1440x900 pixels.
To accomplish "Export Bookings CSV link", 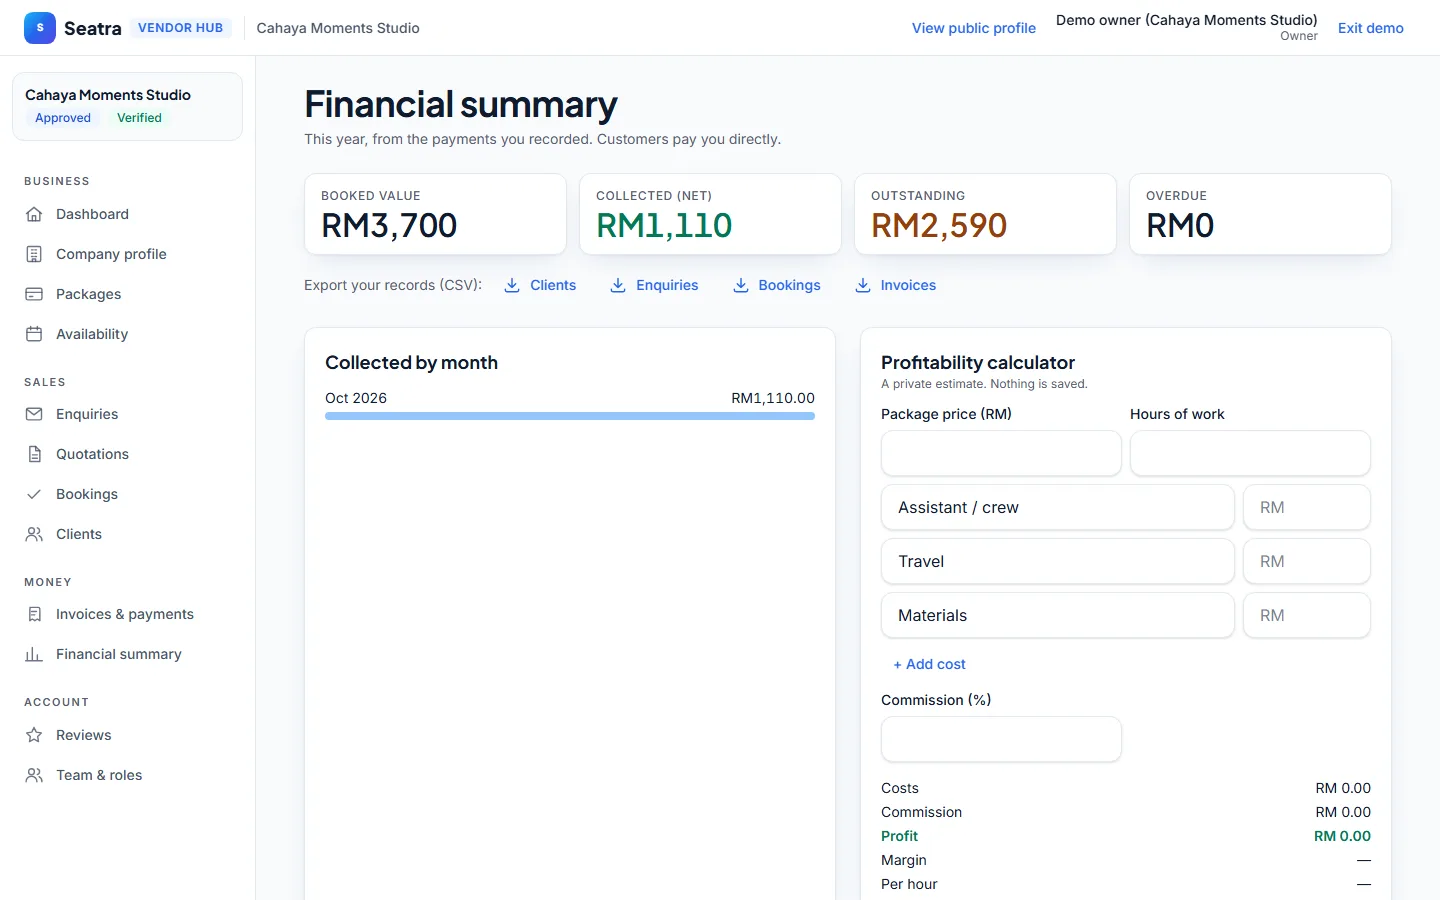I will tap(776, 285).
